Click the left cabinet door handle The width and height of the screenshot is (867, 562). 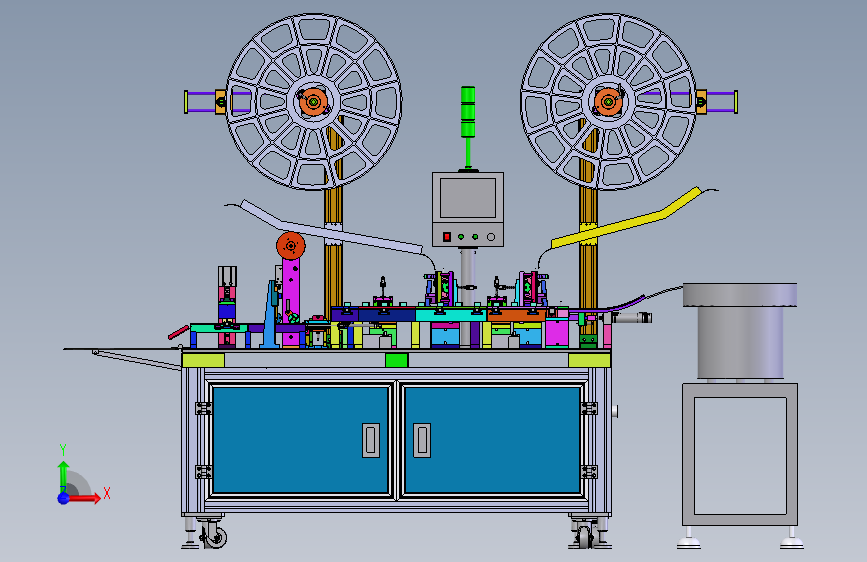[371, 440]
